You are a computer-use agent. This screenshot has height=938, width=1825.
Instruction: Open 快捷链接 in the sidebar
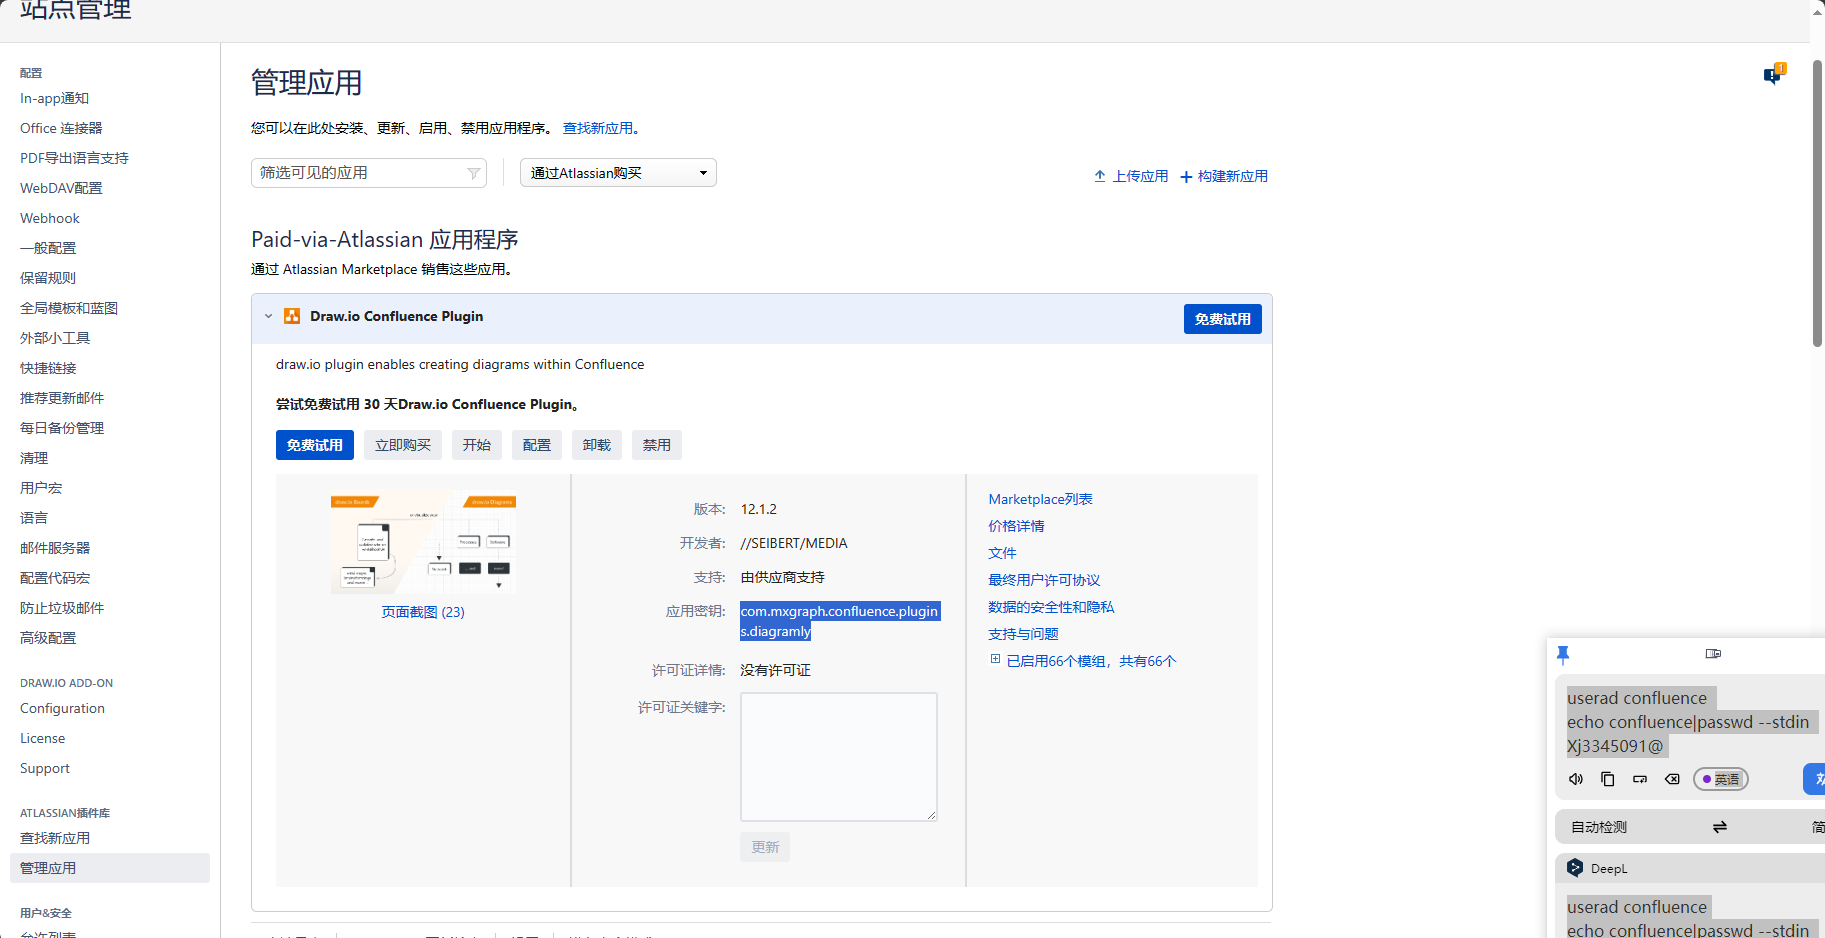[48, 368]
